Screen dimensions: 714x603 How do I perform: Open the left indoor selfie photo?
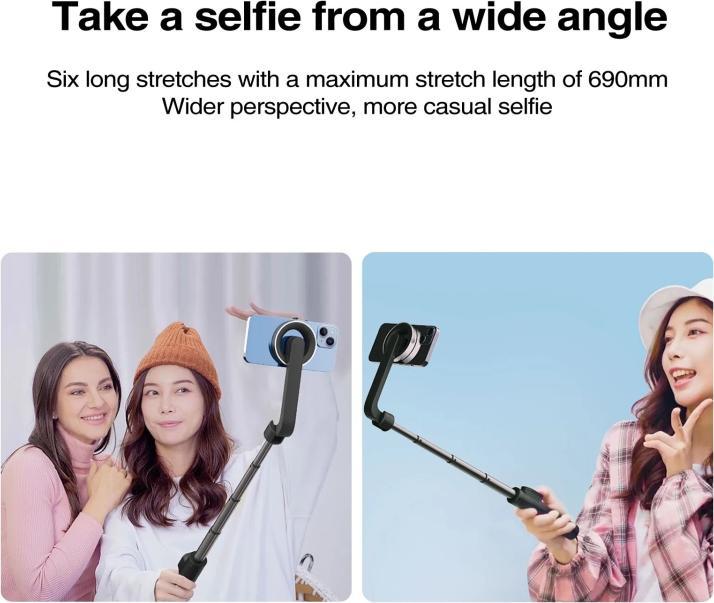pos(176,427)
